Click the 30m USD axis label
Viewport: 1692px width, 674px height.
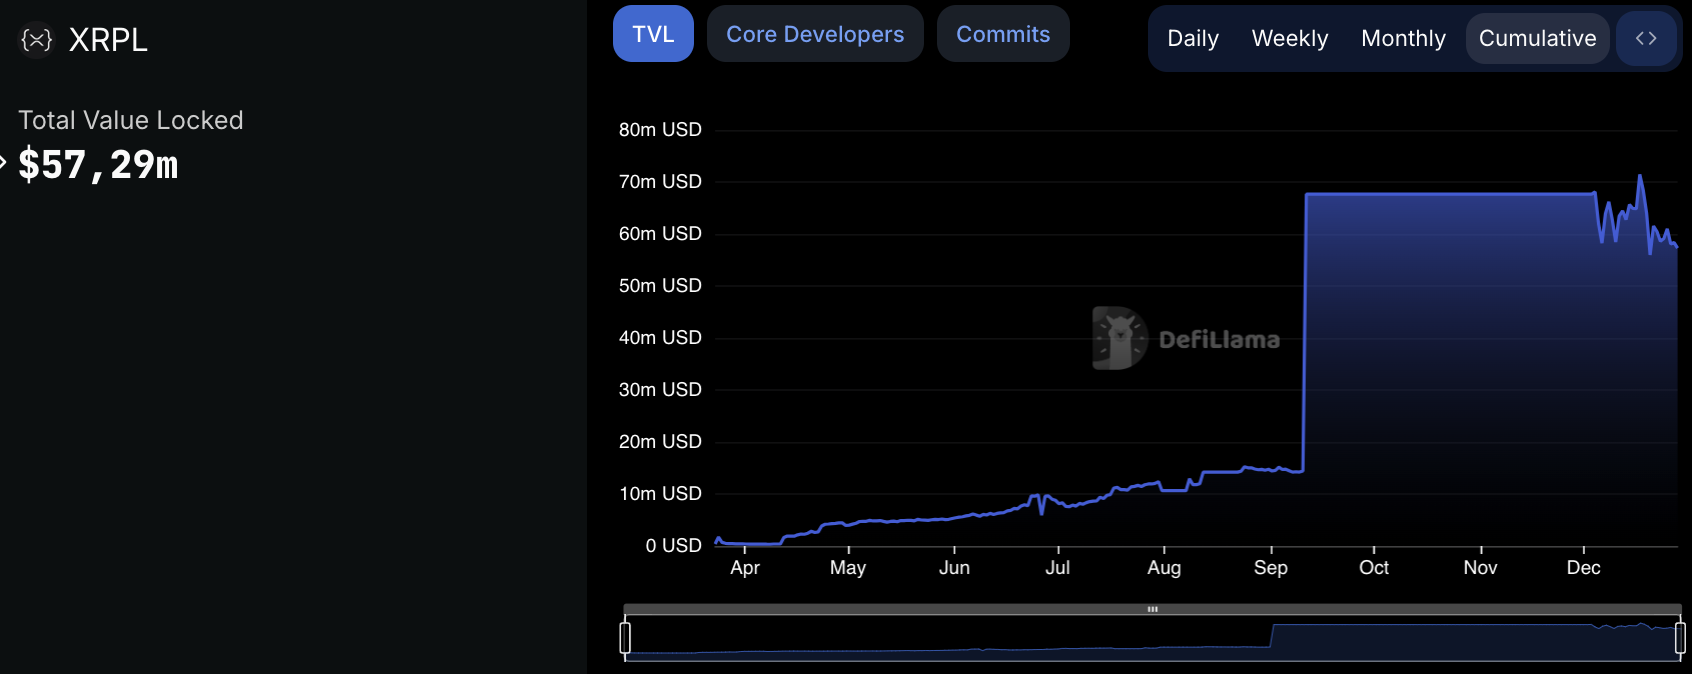pyautogui.click(x=660, y=390)
